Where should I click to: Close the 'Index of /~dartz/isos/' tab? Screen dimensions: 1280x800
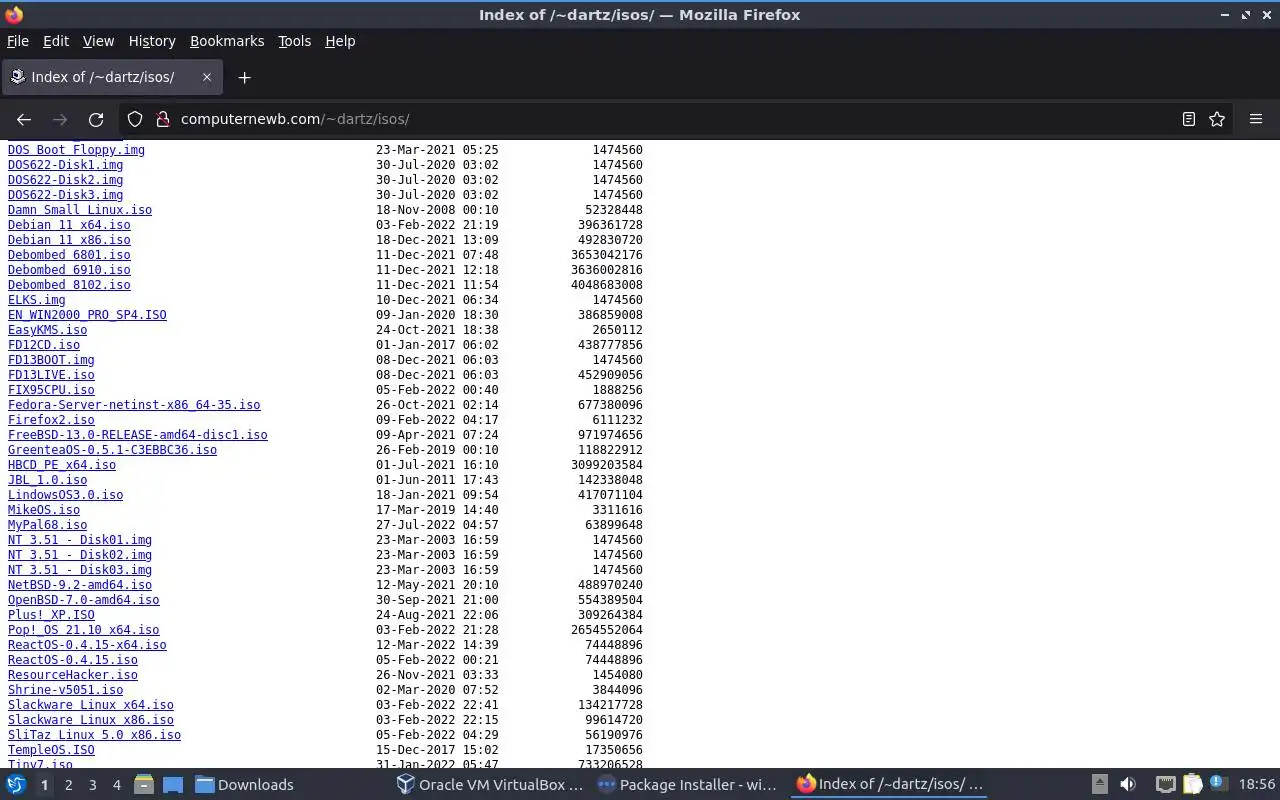[x=207, y=77]
